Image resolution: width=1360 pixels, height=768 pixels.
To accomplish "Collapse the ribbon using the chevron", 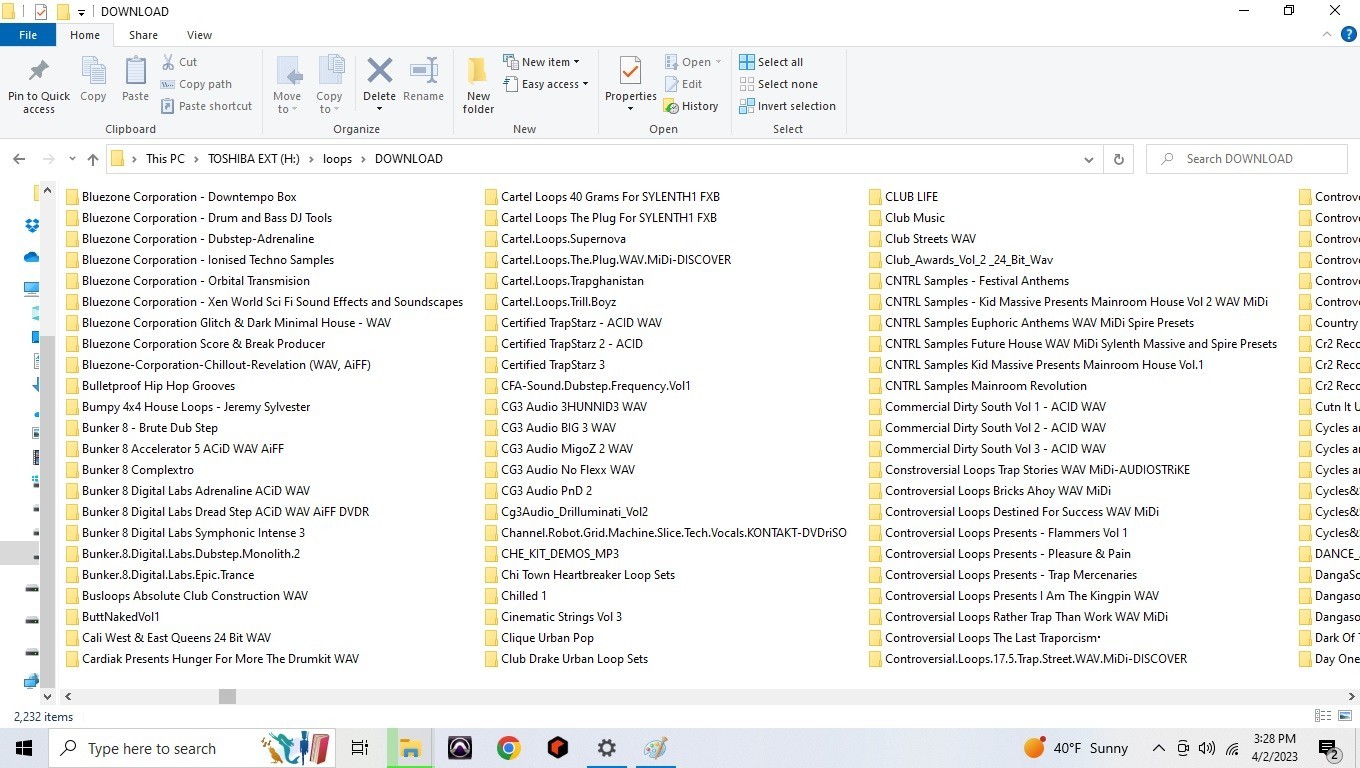I will (x=1327, y=34).
